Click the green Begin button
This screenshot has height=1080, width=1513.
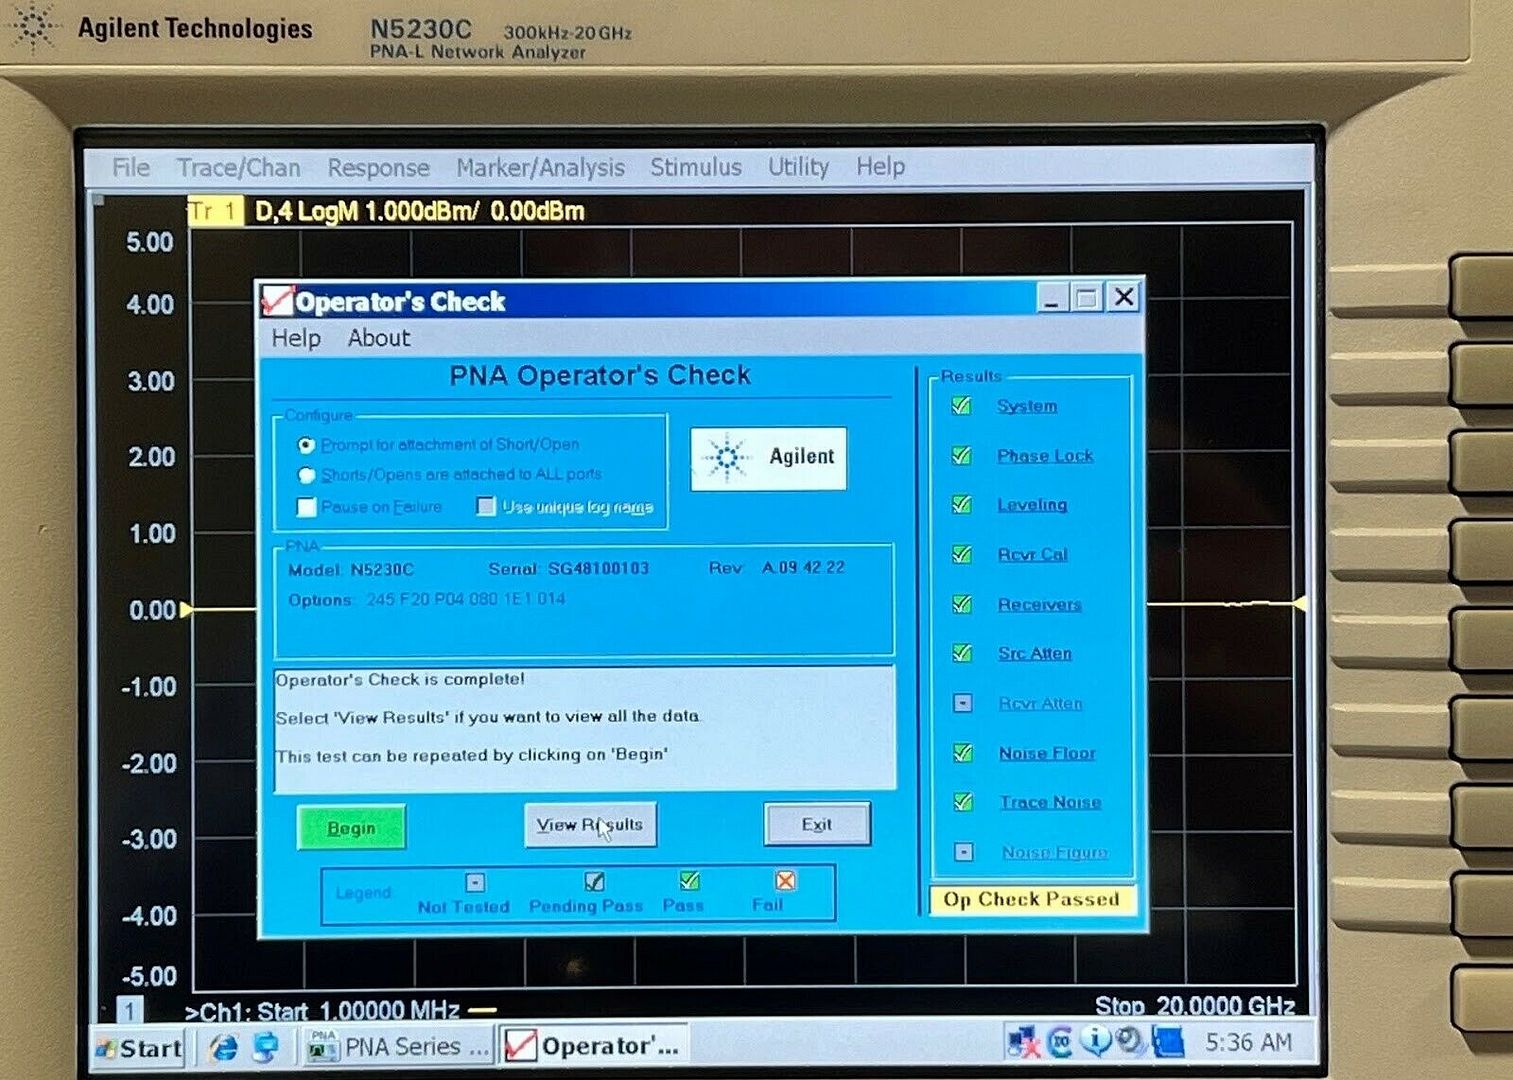click(351, 828)
